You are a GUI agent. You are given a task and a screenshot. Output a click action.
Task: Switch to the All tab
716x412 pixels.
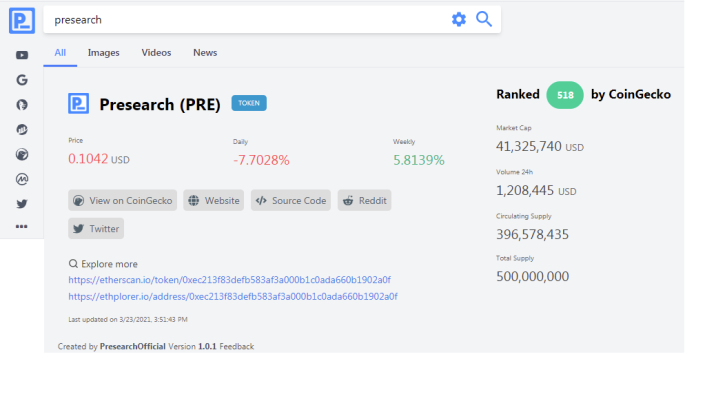click(60, 53)
